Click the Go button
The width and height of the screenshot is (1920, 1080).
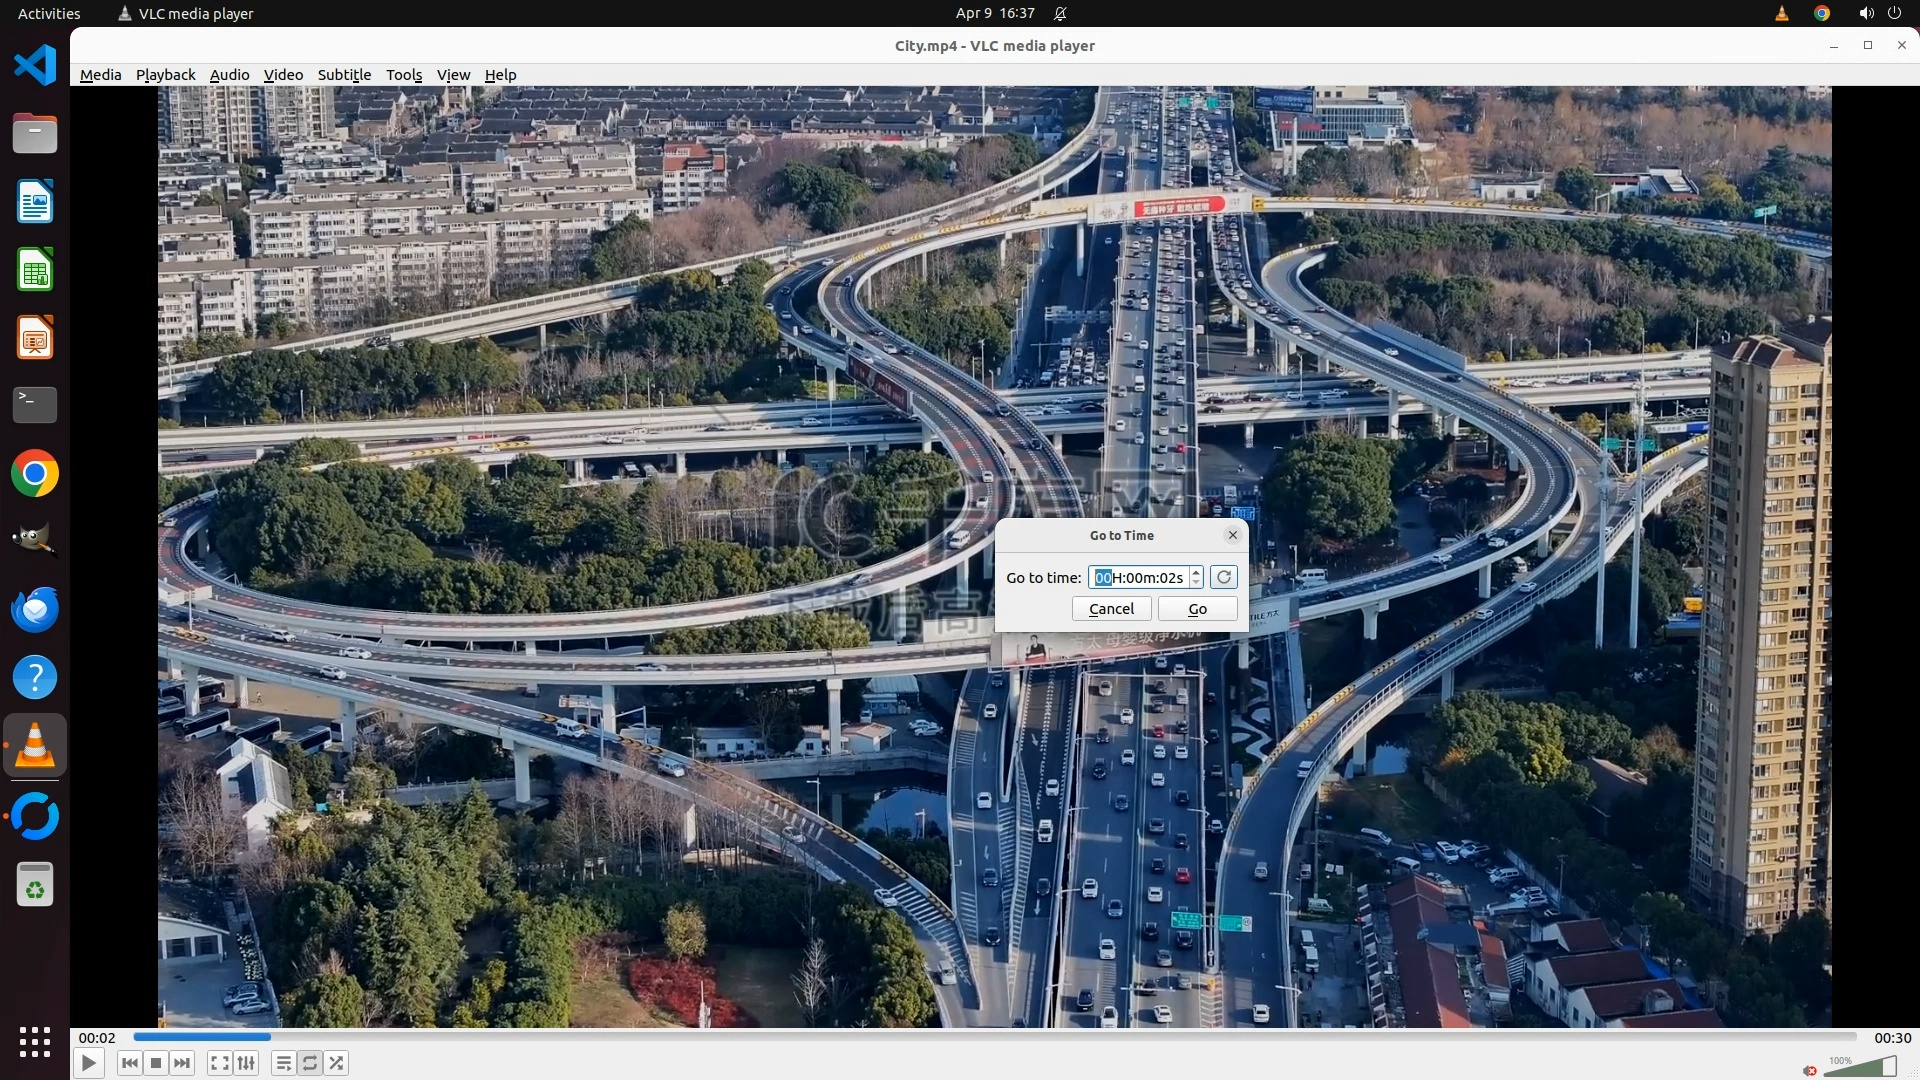1197,609
